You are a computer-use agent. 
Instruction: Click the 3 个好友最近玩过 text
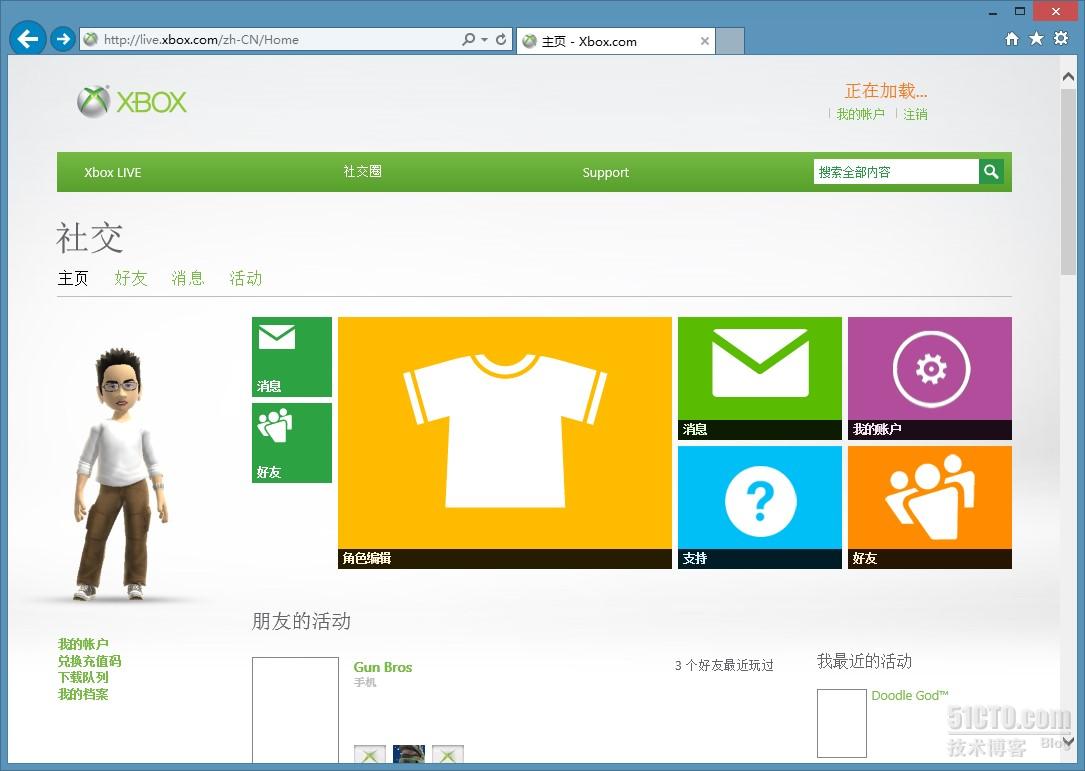[724, 666]
